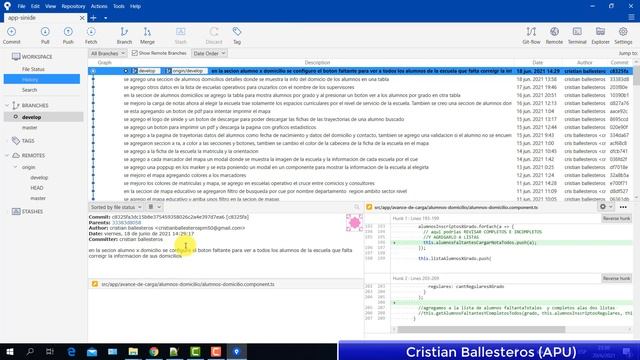Viewport: 640px width, 360px height.
Task: Open Mail from the taskbar
Action: tap(92, 351)
